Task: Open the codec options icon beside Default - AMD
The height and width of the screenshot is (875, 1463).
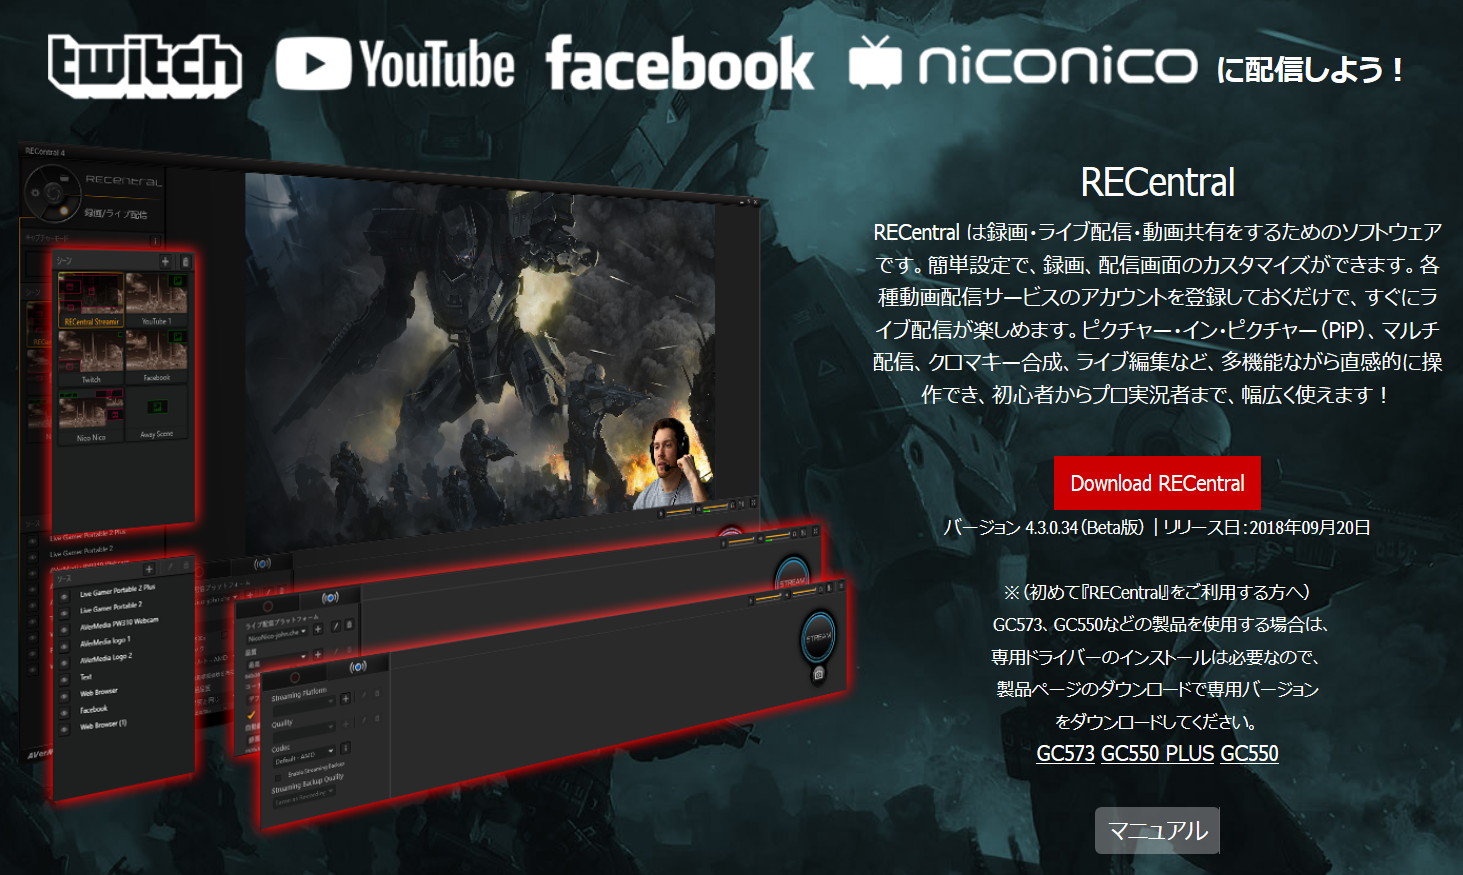Action: (345, 748)
